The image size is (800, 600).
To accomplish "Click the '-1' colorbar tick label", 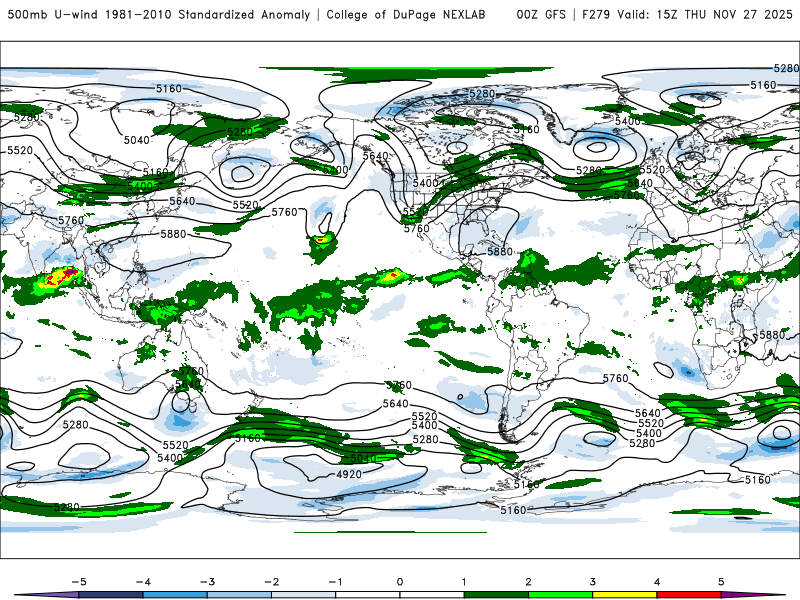I will (335, 582).
